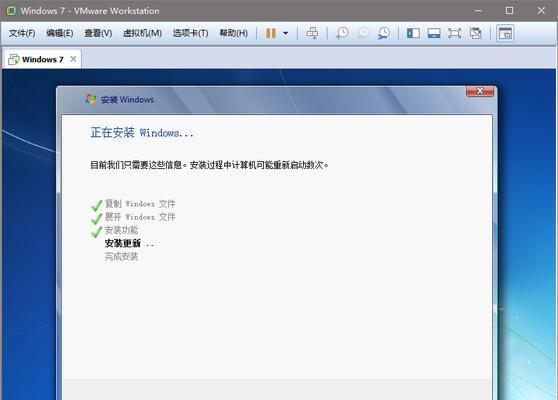Open the 编辑(E) menu
The height and width of the screenshot is (400, 558).
[60, 33]
